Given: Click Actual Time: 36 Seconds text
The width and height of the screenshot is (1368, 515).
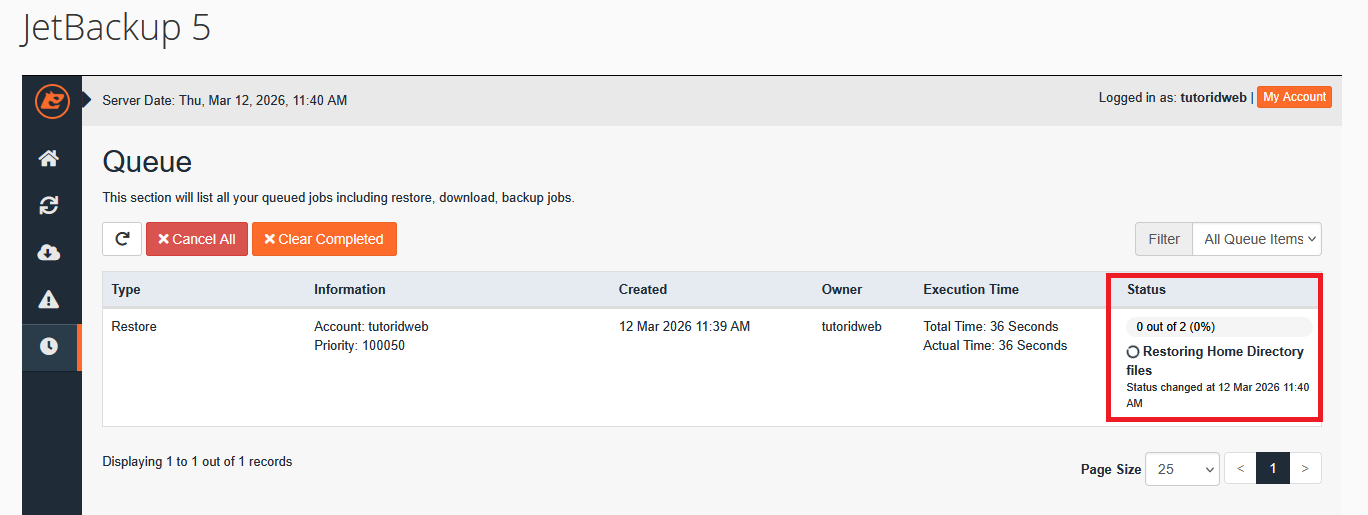Looking at the screenshot, I should tap(995, 345).
